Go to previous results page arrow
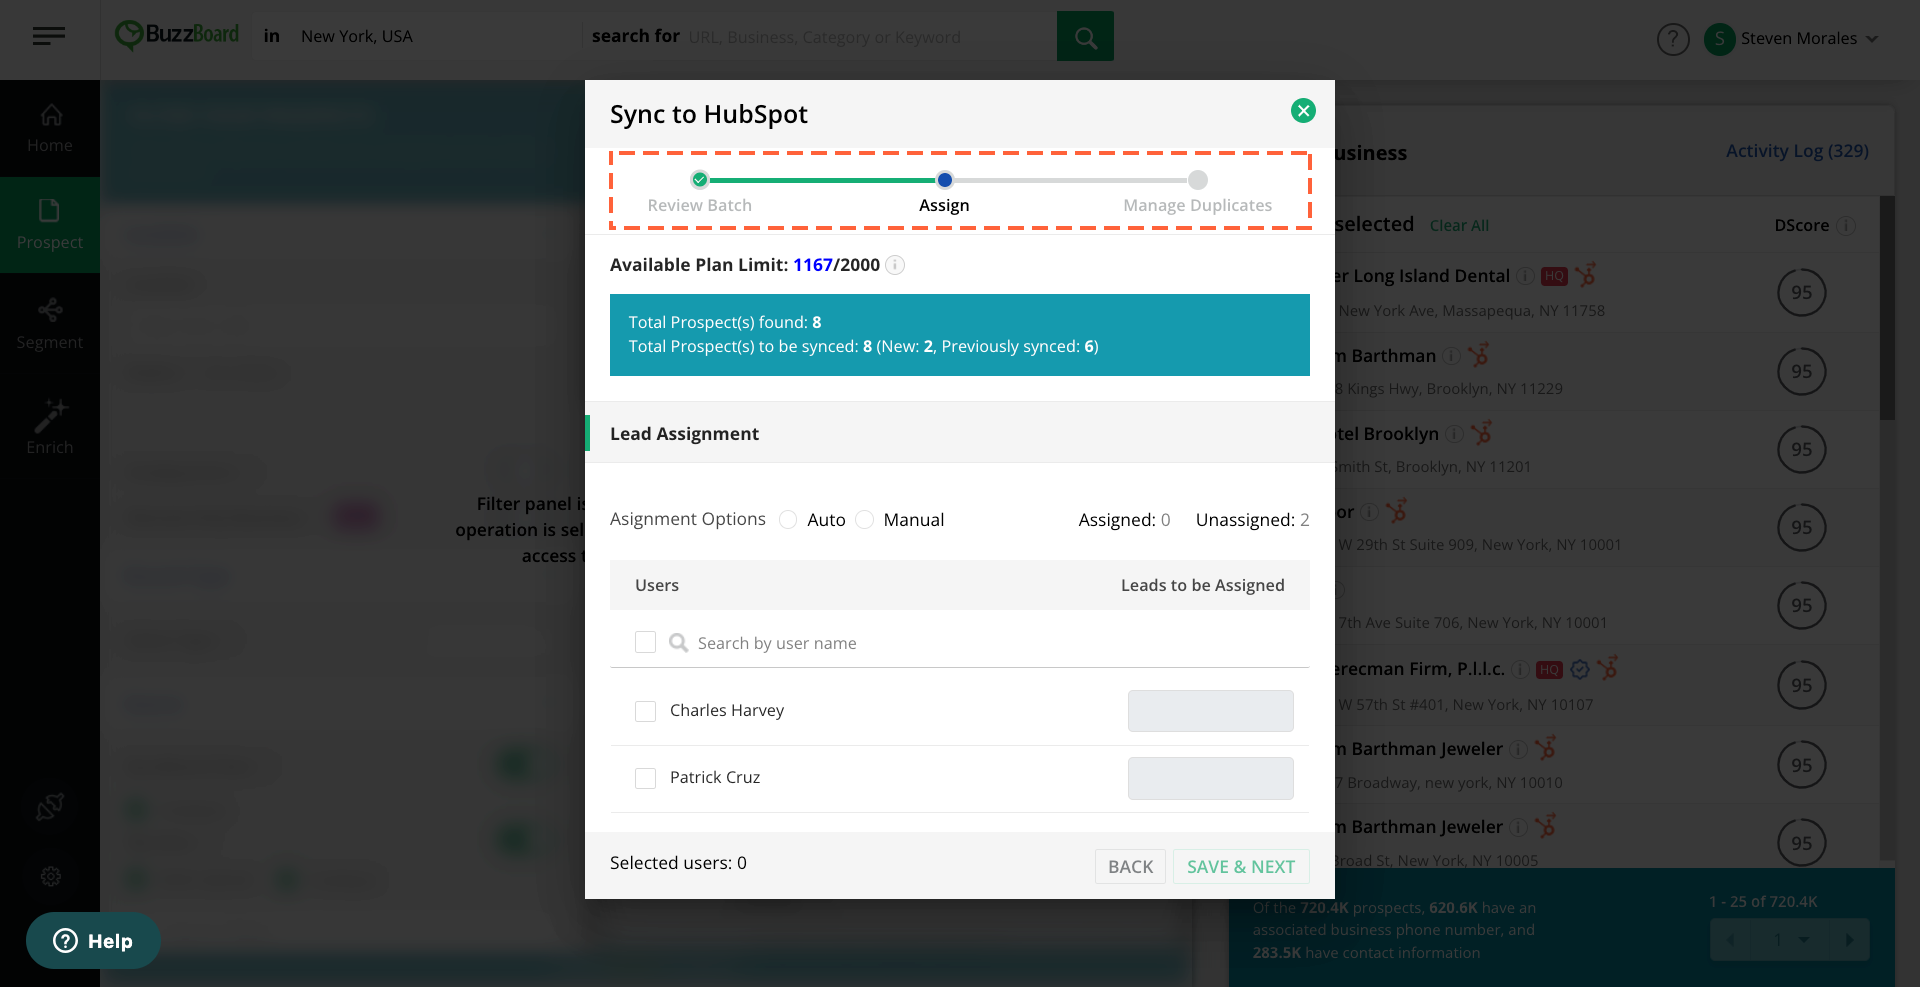Image resolution: width=1920 pixels, height=987 pixels. pos(1730,940)
